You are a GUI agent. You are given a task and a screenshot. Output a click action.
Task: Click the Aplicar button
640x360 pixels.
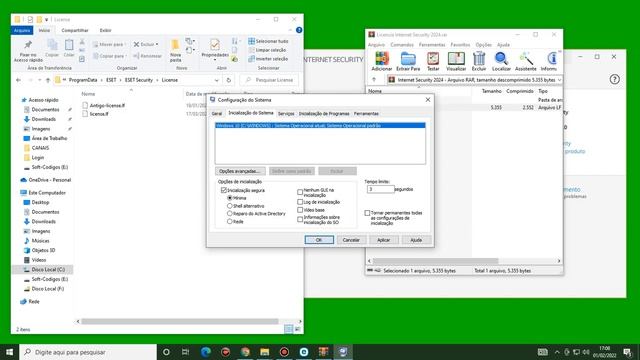click(x=383, y=240)
